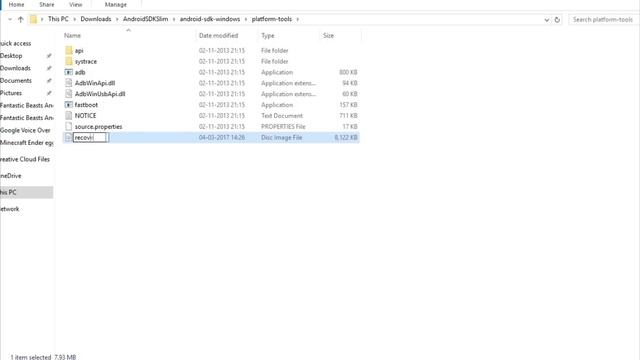
Task: Open Minecraft Ender egg folder
Action: coord(27,142)
